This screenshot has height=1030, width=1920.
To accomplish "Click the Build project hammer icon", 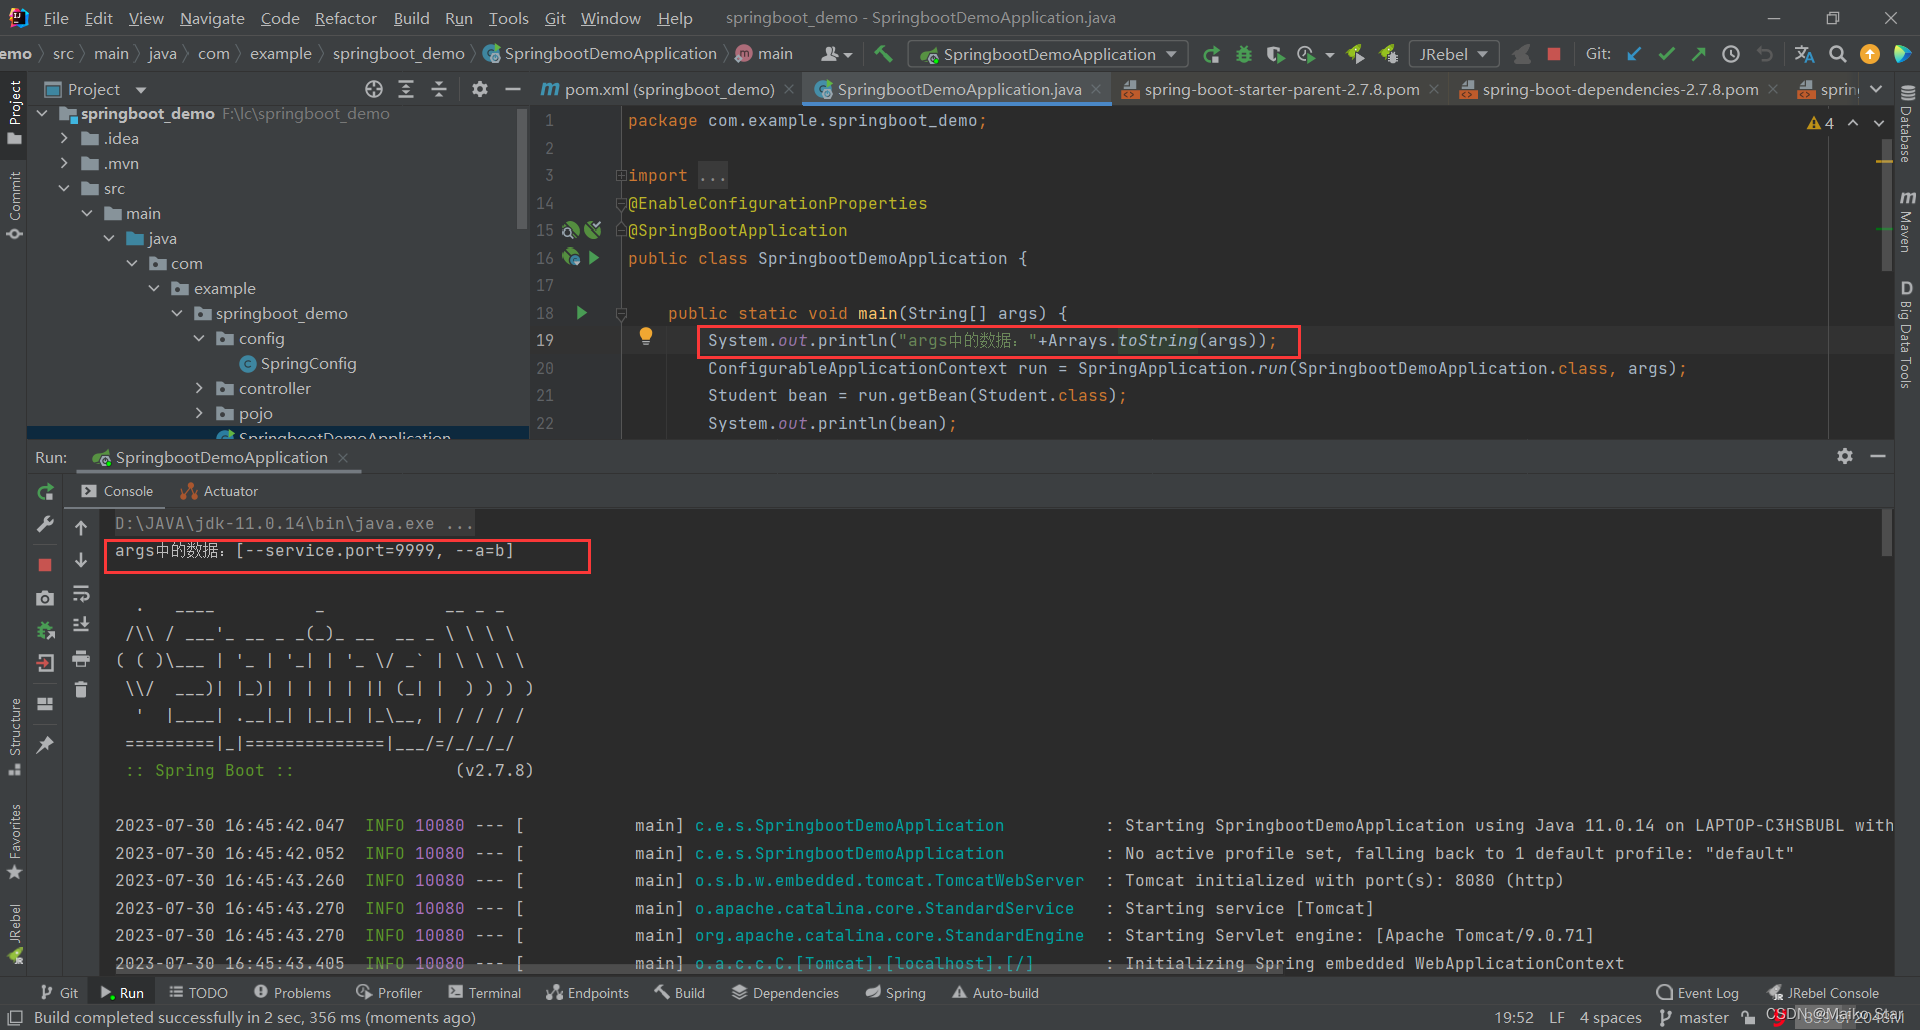I will [883, 54].
